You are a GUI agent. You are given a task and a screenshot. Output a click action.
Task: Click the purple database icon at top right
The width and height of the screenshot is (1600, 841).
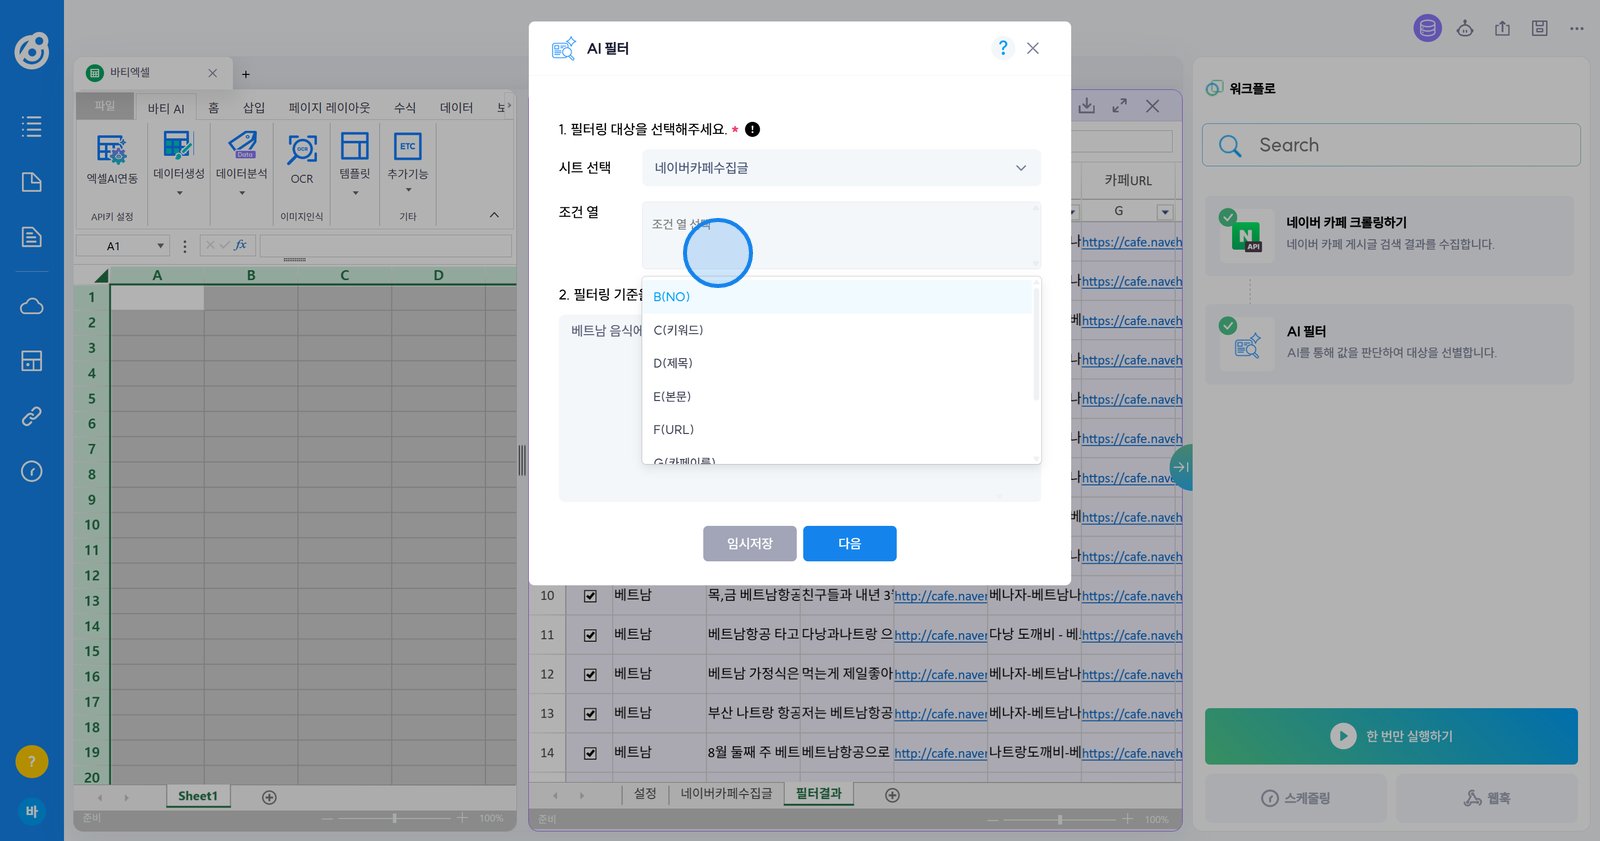click(x=1428, y=28)
